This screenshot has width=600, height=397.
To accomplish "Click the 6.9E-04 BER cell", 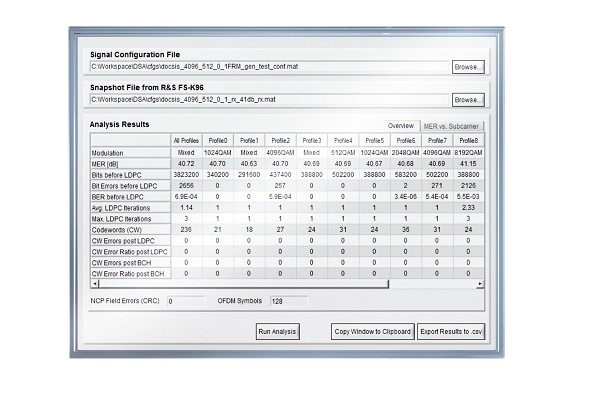I will tap(186, 196).
